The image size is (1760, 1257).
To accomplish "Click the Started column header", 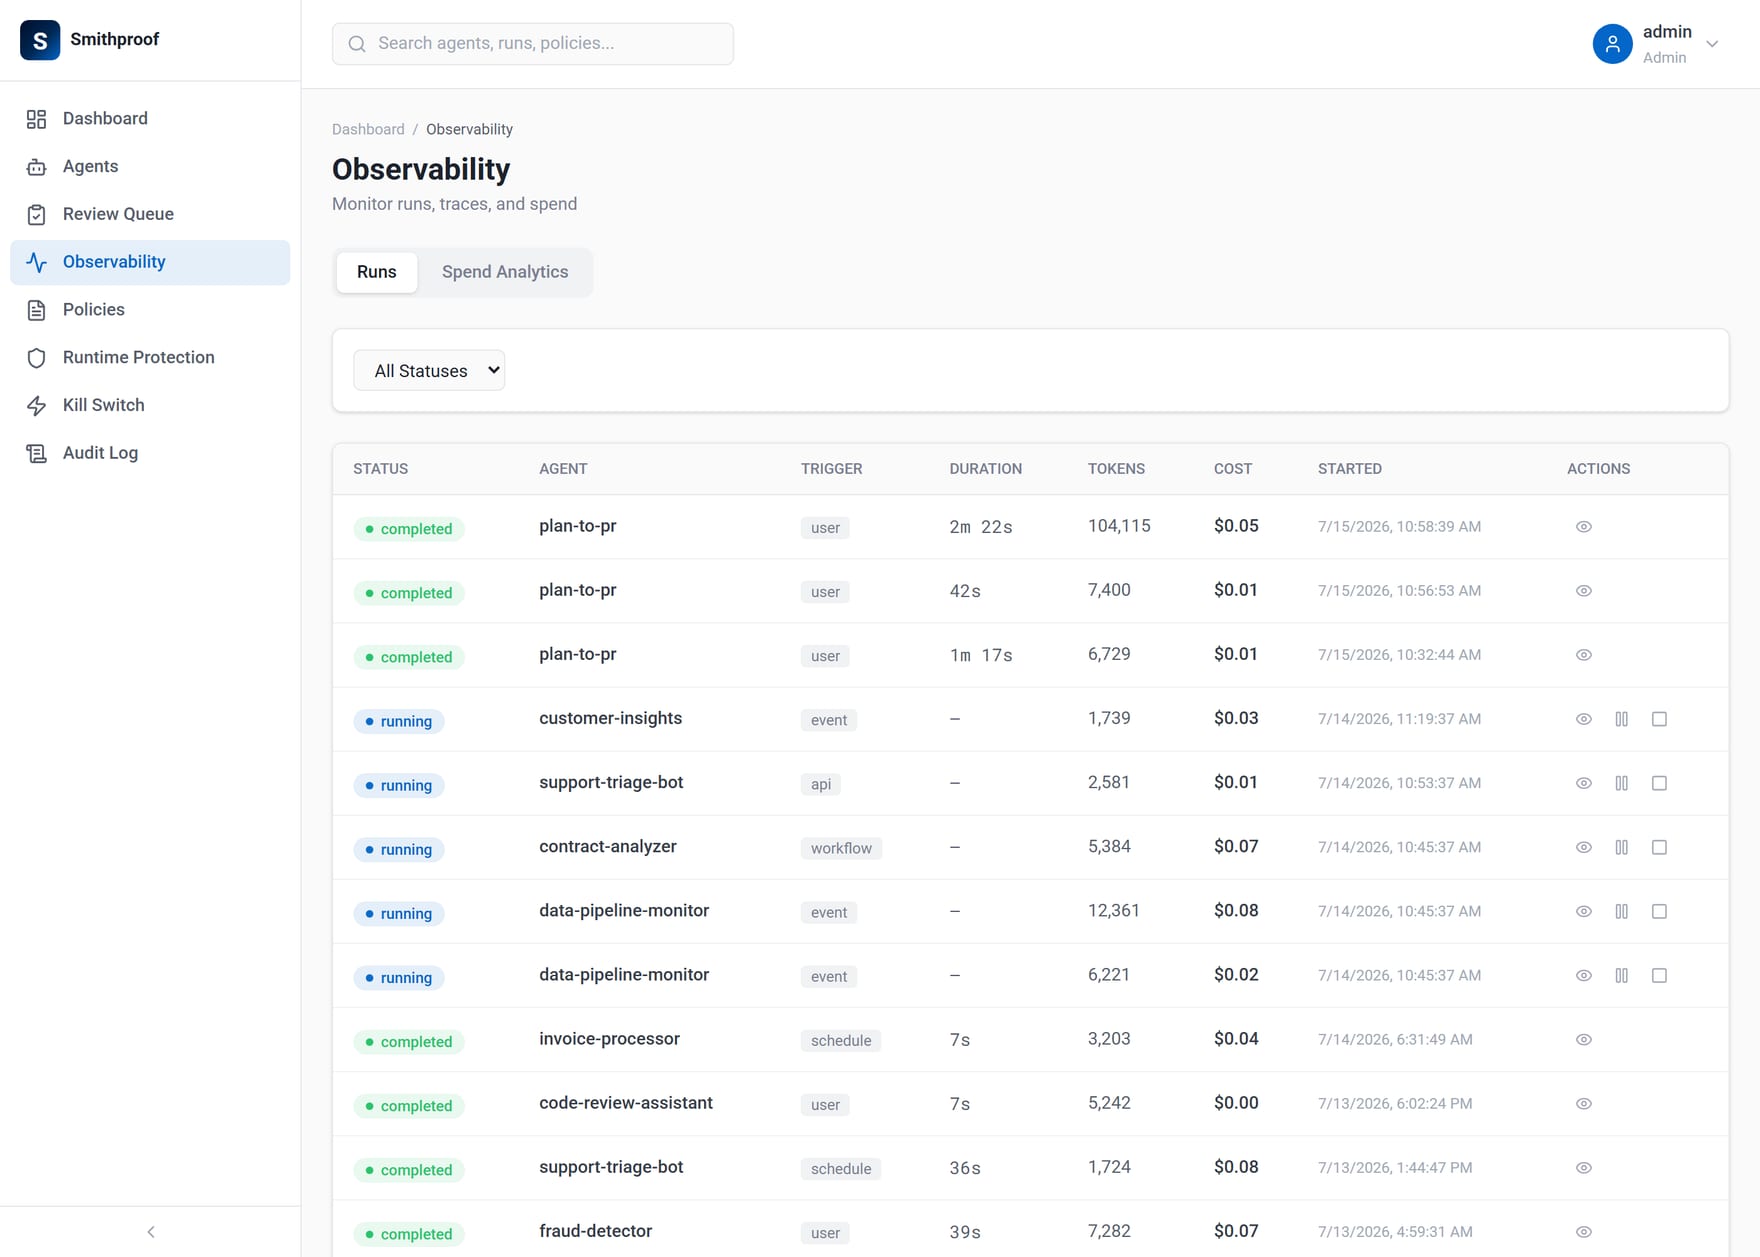I will (x=1350, y=469).
